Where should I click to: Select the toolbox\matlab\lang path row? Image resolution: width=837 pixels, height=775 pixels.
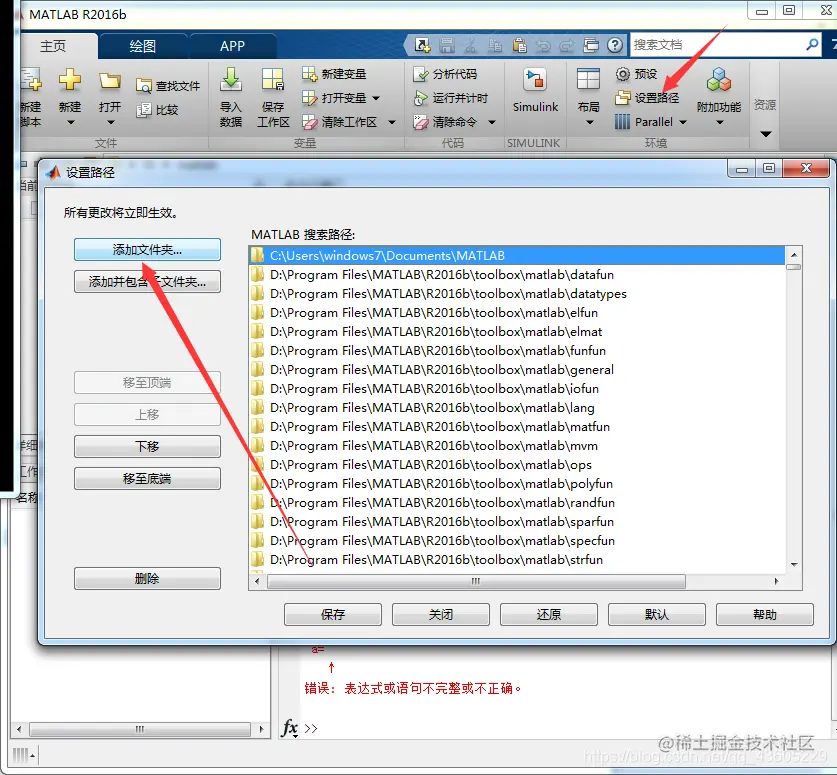coord(517,408)
